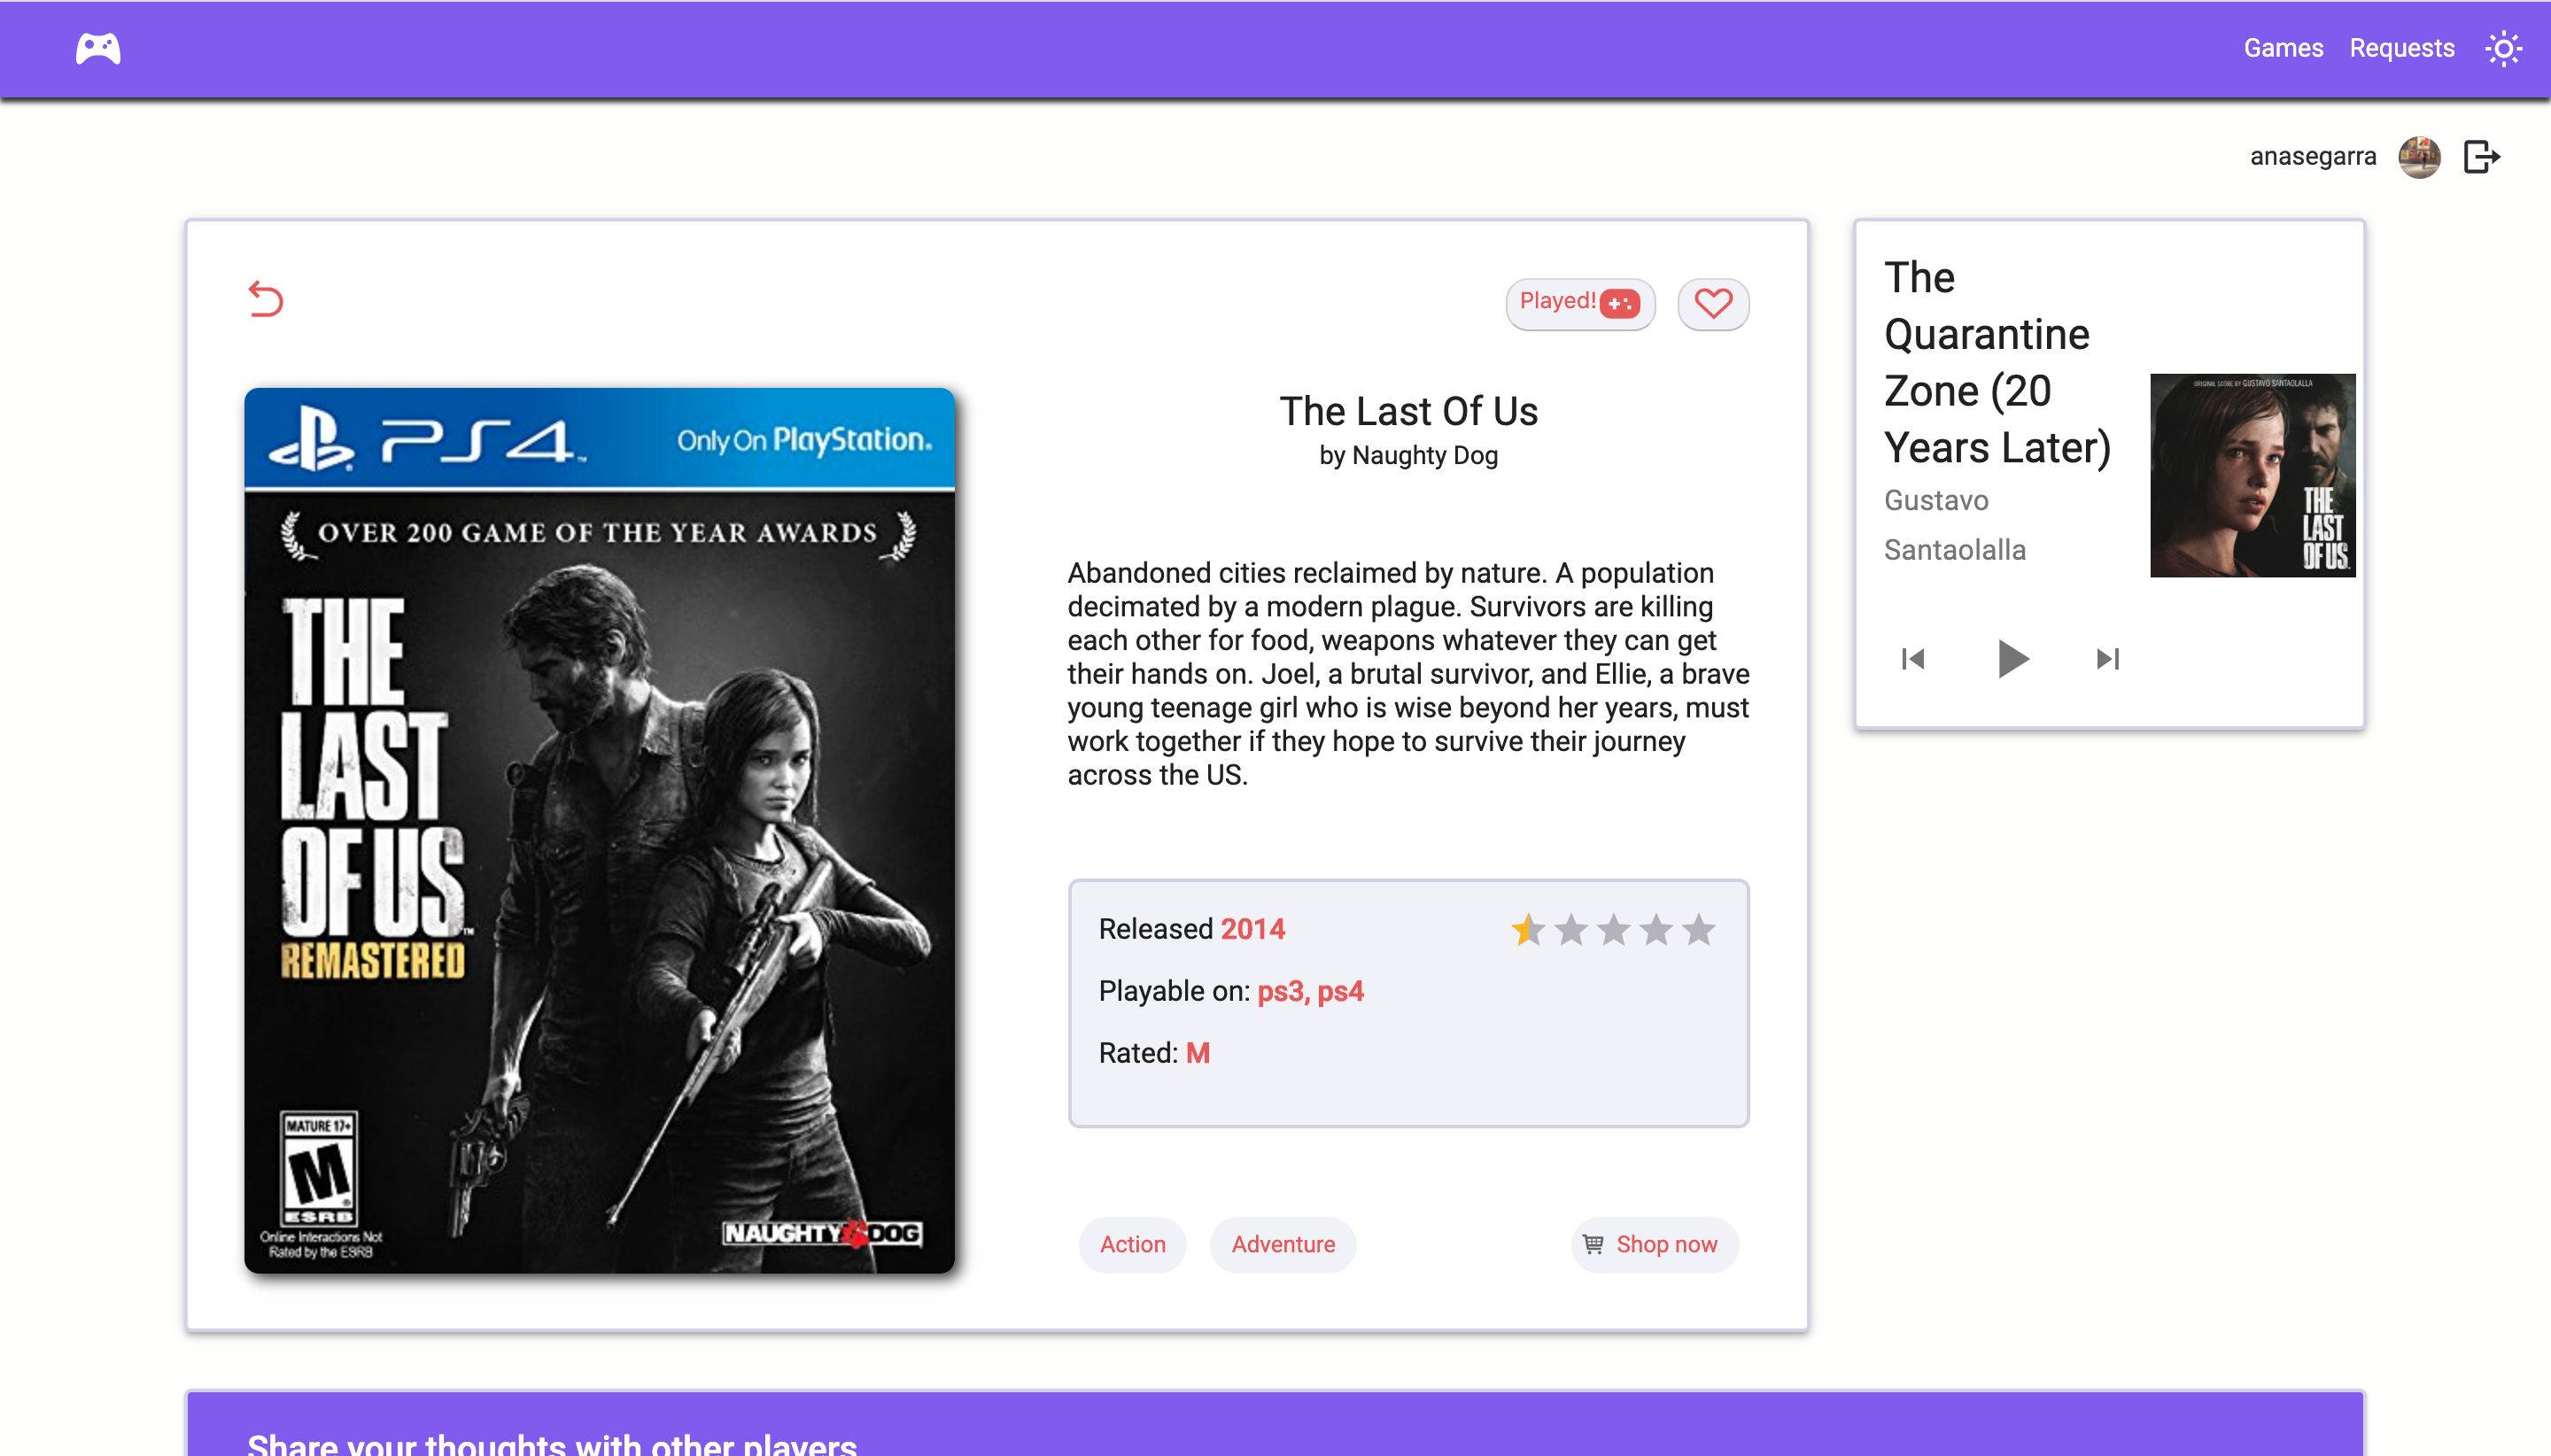Click the anasegarra profile avatar
Screen dimensions: 2551x1456
point(2419,157)
